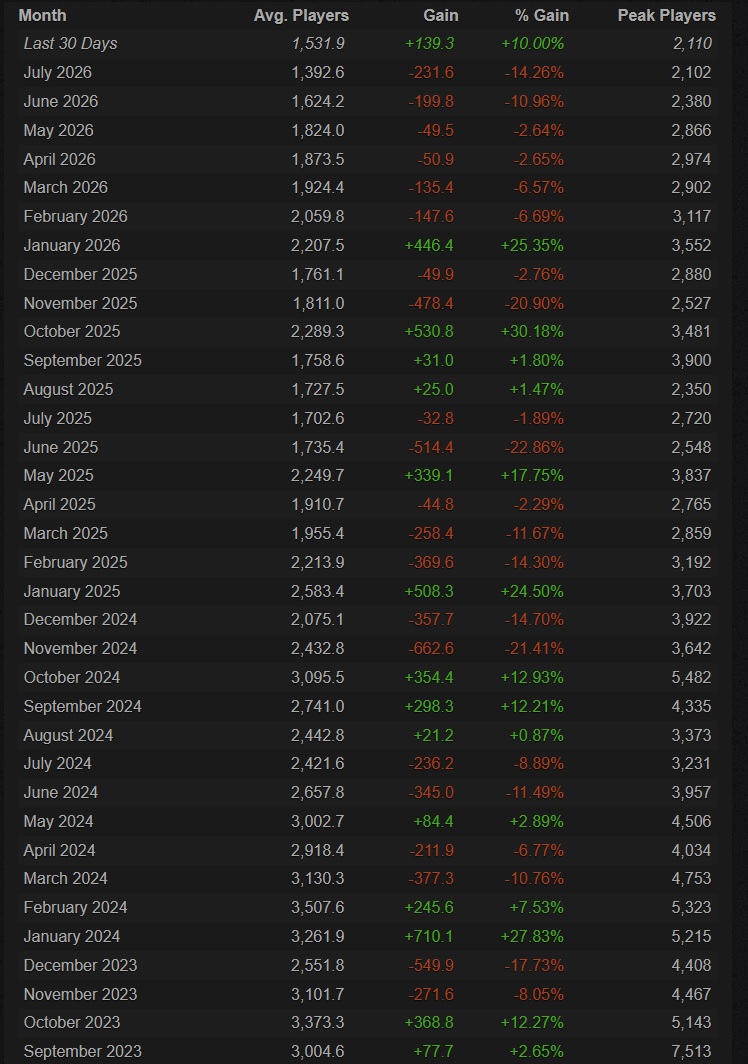This screenshot has height=1064, width=748.
Task: Click the August 2024 row label
Action: (69, 735)
